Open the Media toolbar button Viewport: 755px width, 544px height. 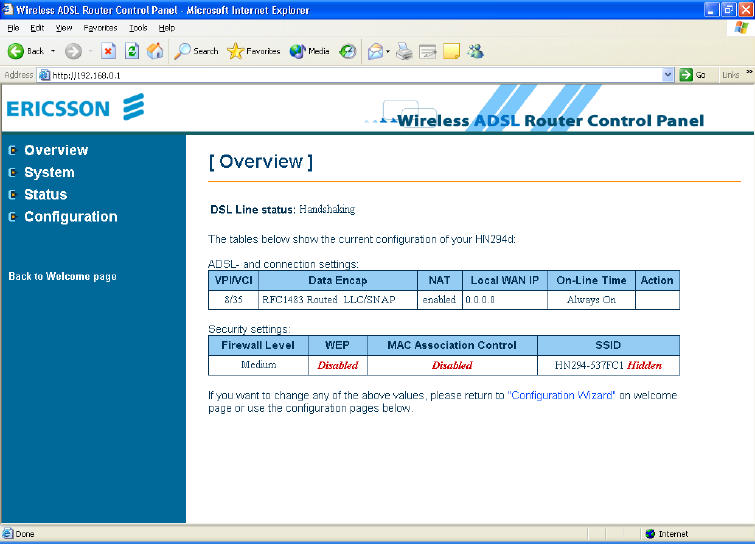tap(310, 51)
